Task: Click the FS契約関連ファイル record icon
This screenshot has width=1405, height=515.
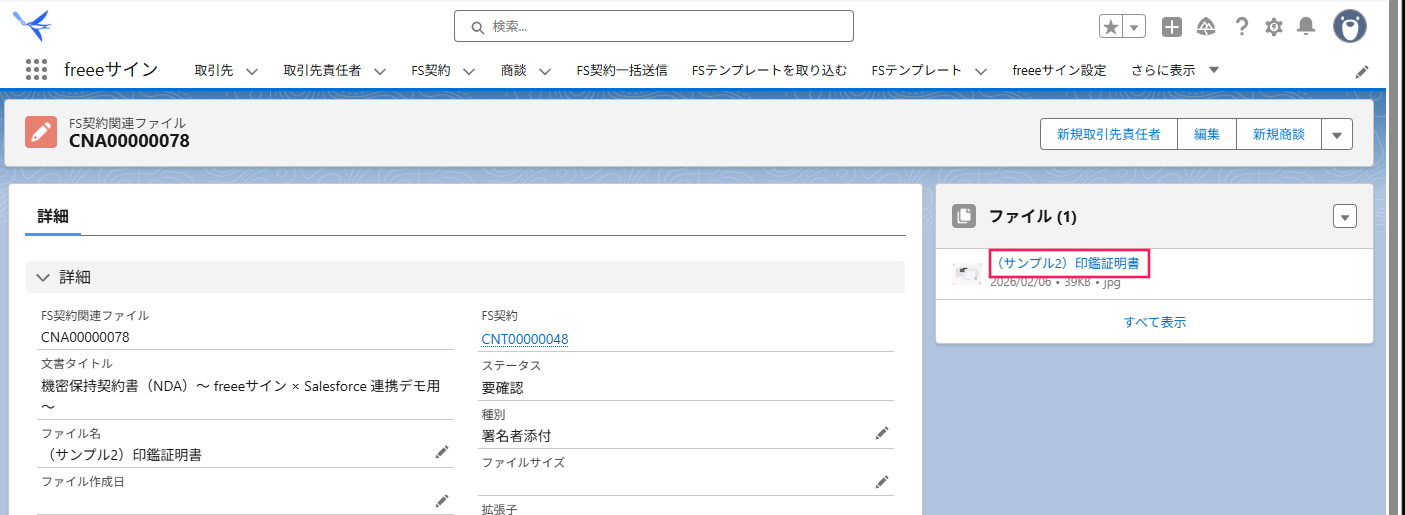Action: click(x=41, y=132)
